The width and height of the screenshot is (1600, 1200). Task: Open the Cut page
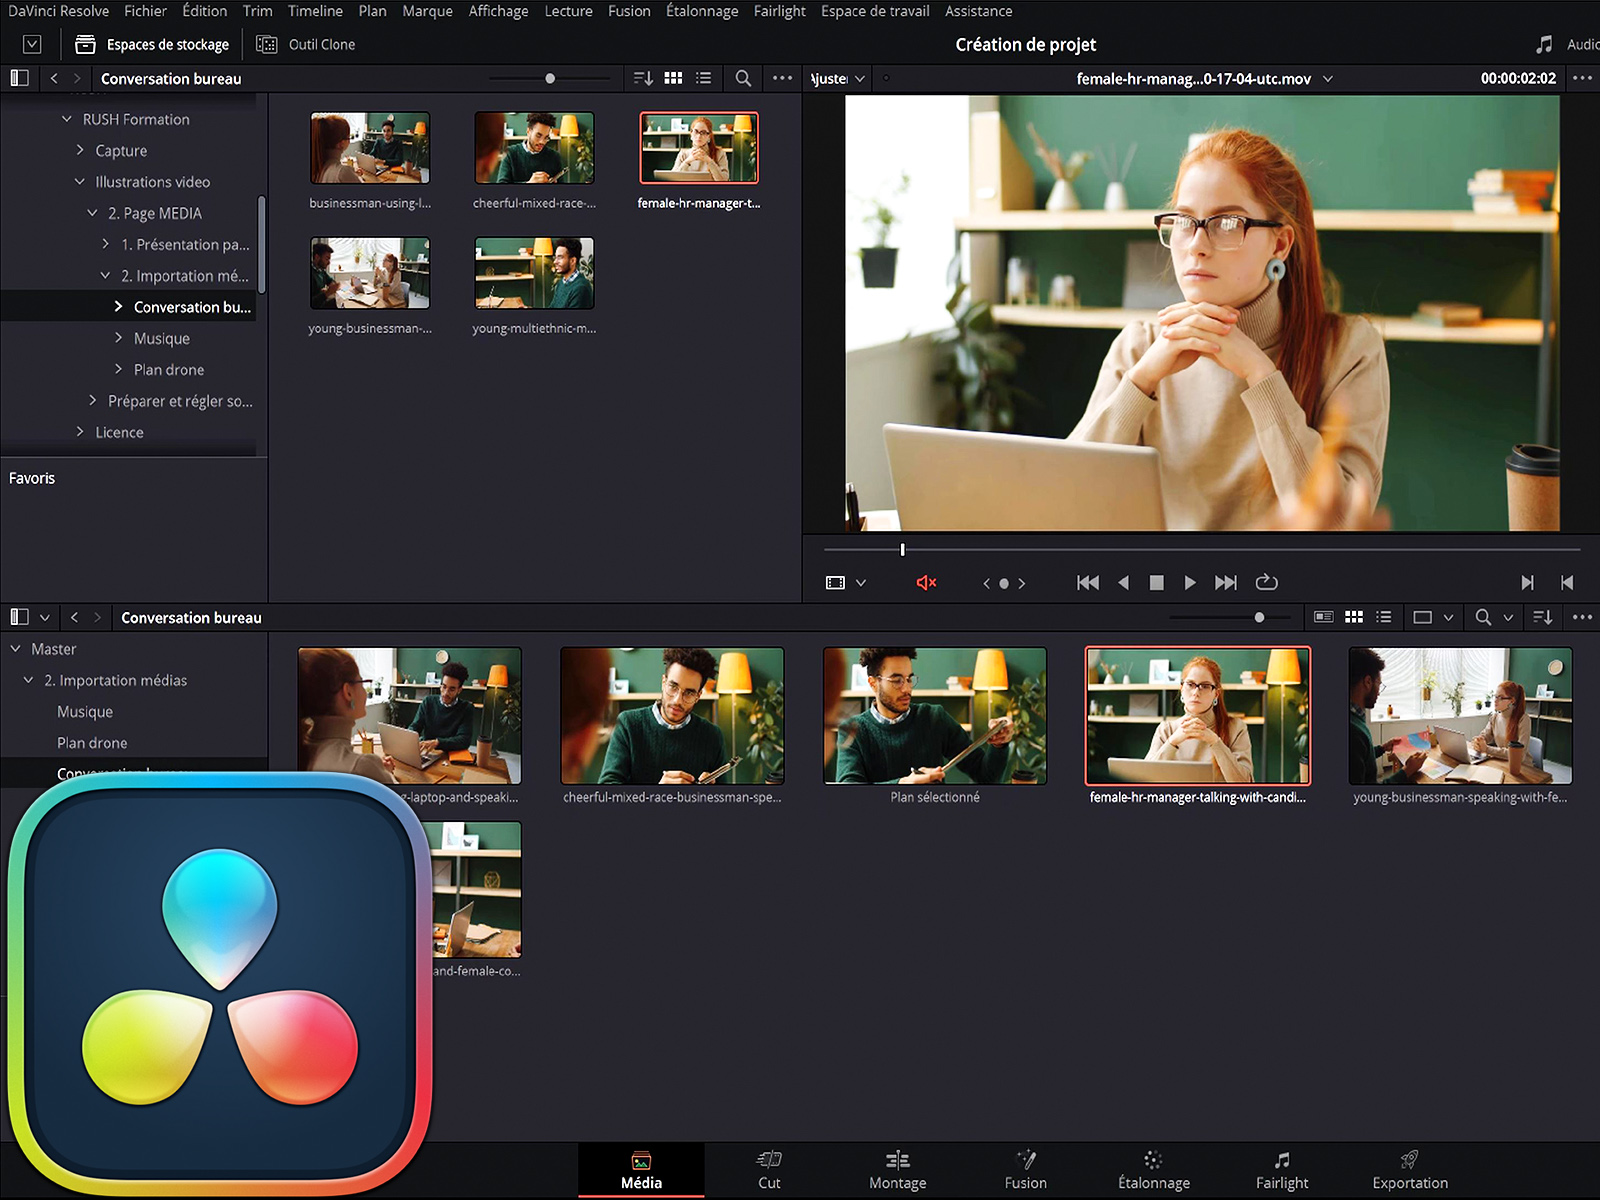coord(768,1169)
